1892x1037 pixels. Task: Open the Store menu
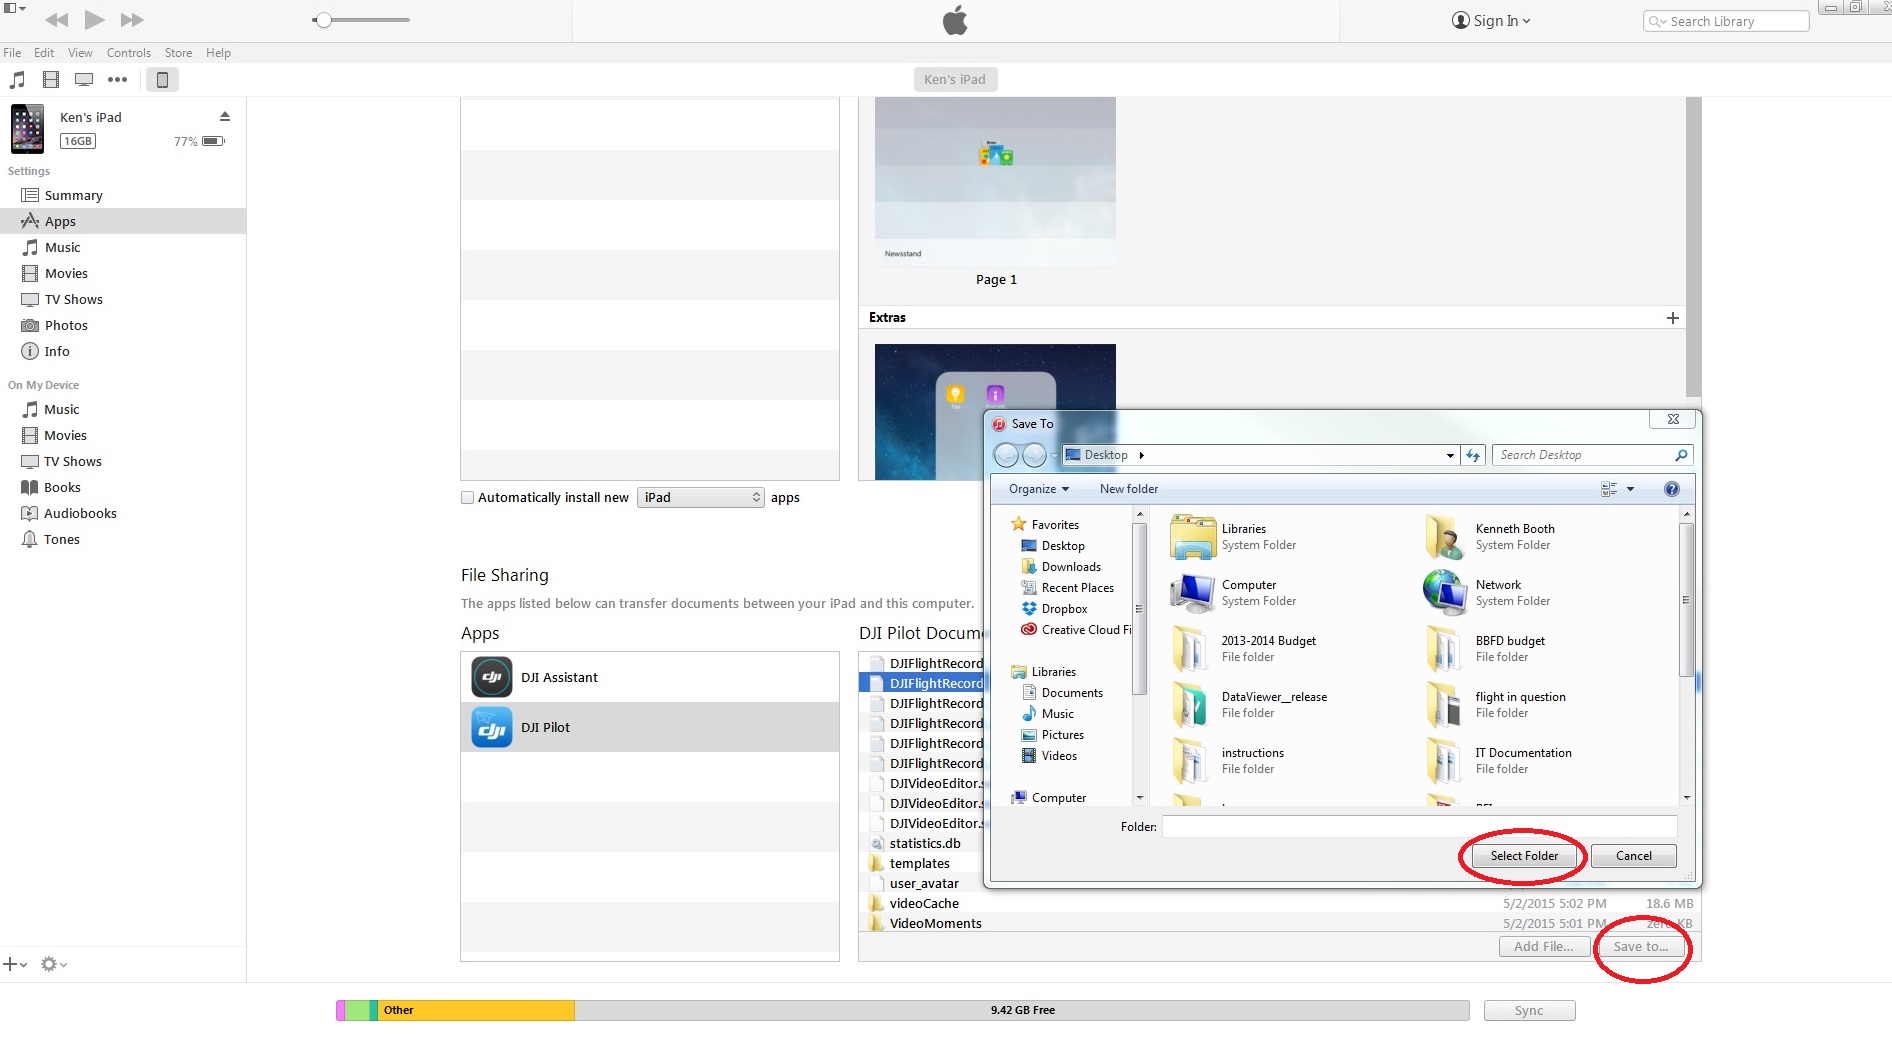(178, 53)
